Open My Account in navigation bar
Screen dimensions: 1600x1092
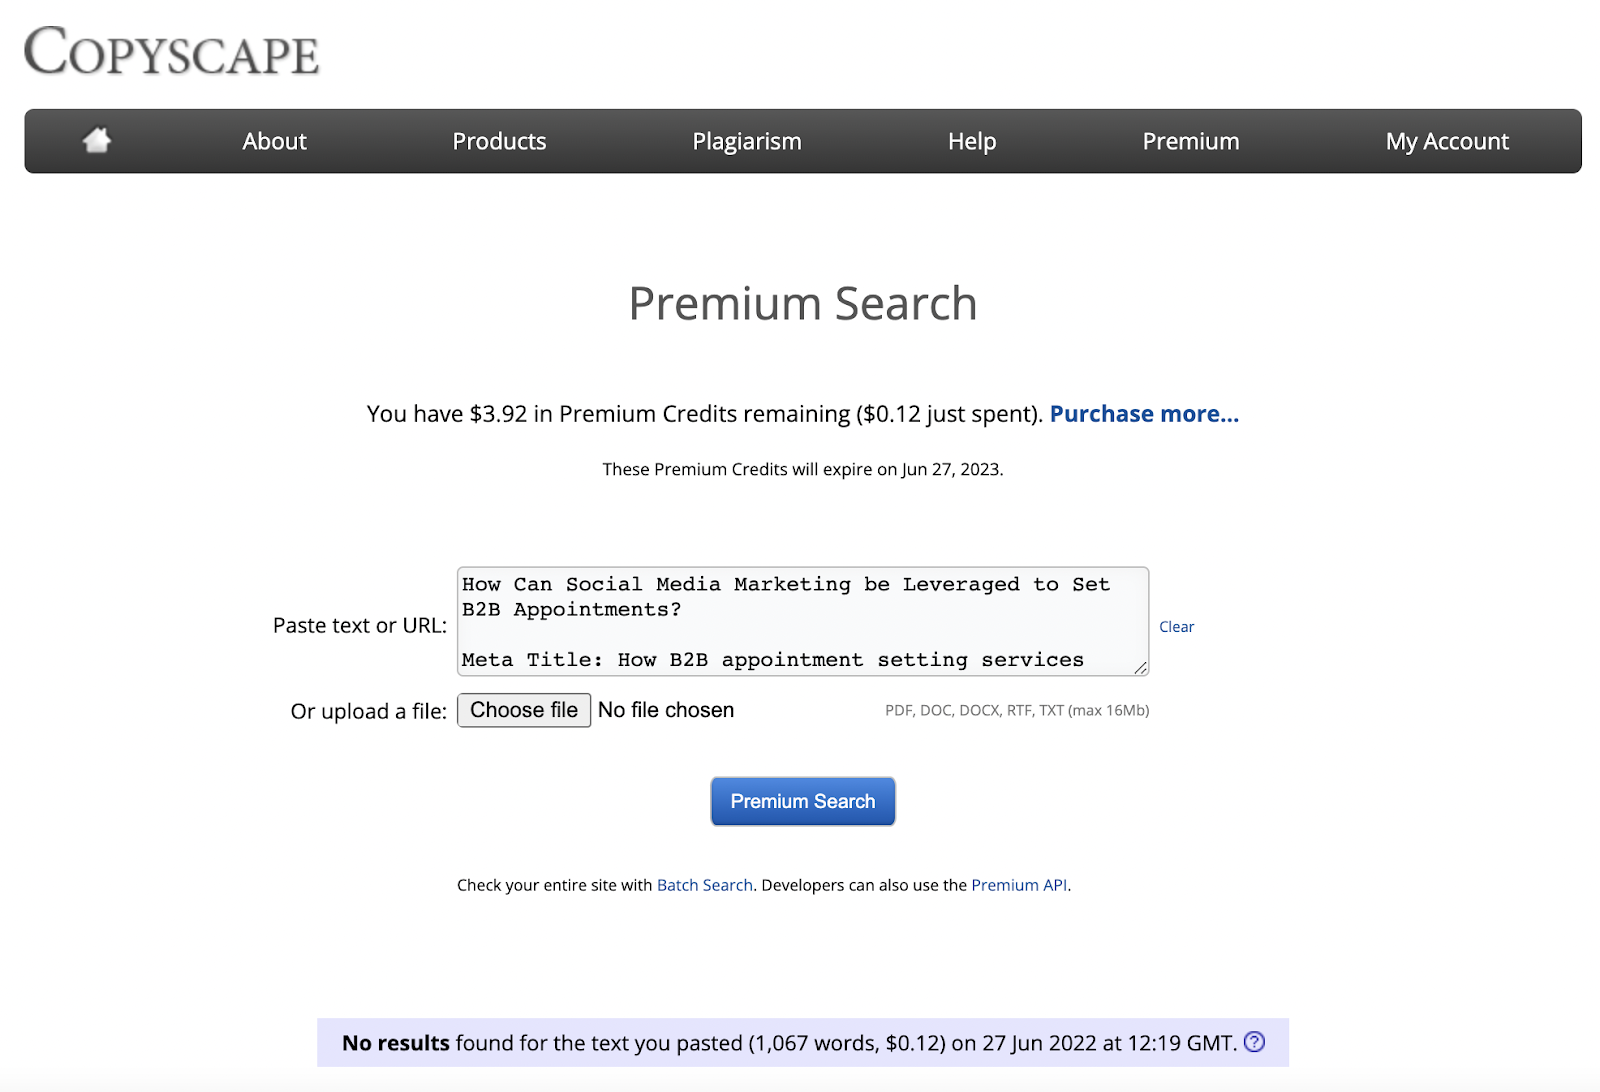(x=1447, y=141)
